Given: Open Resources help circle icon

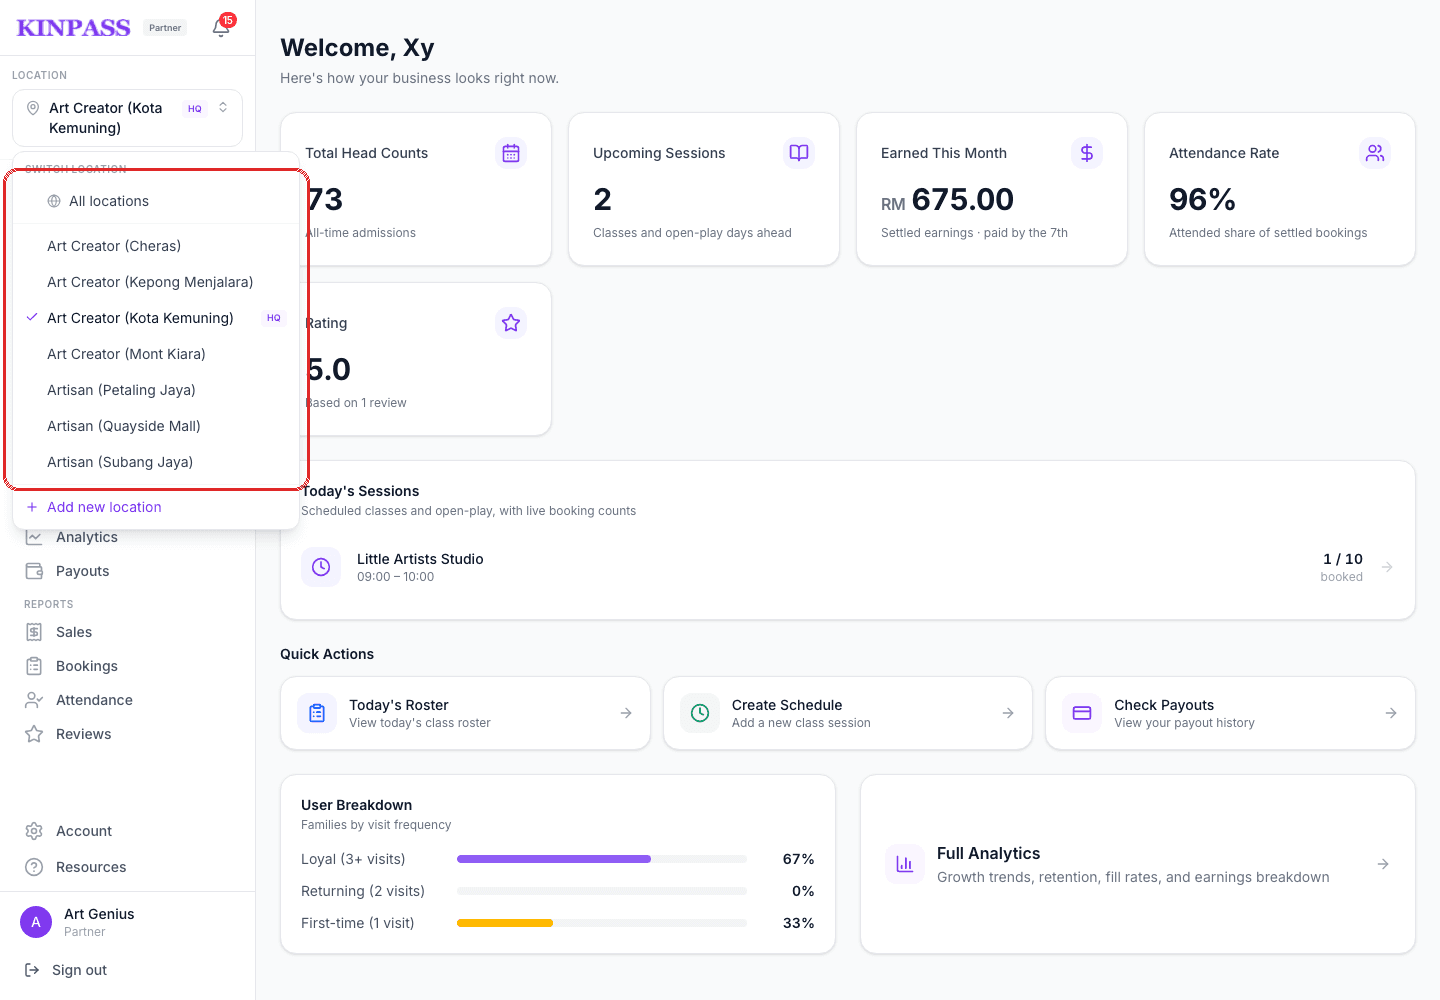Looking at the screenshot, I should coord(34,867).
